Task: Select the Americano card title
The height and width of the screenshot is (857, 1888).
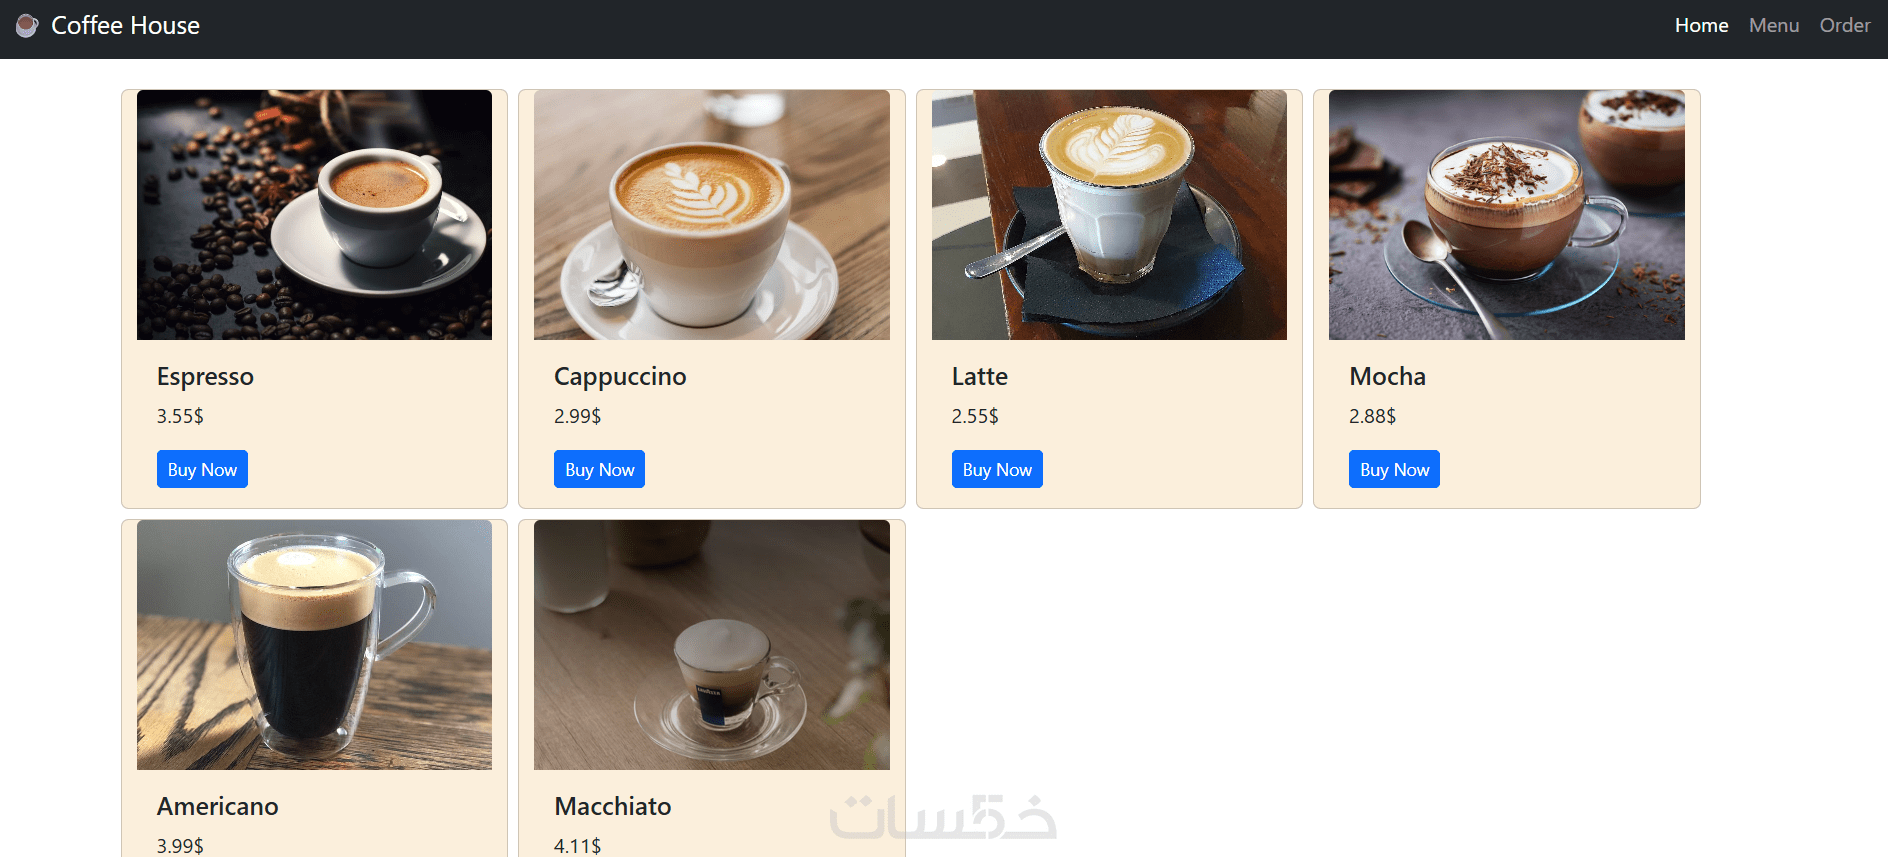Action: pyautogui.click(x=218, y=806)
